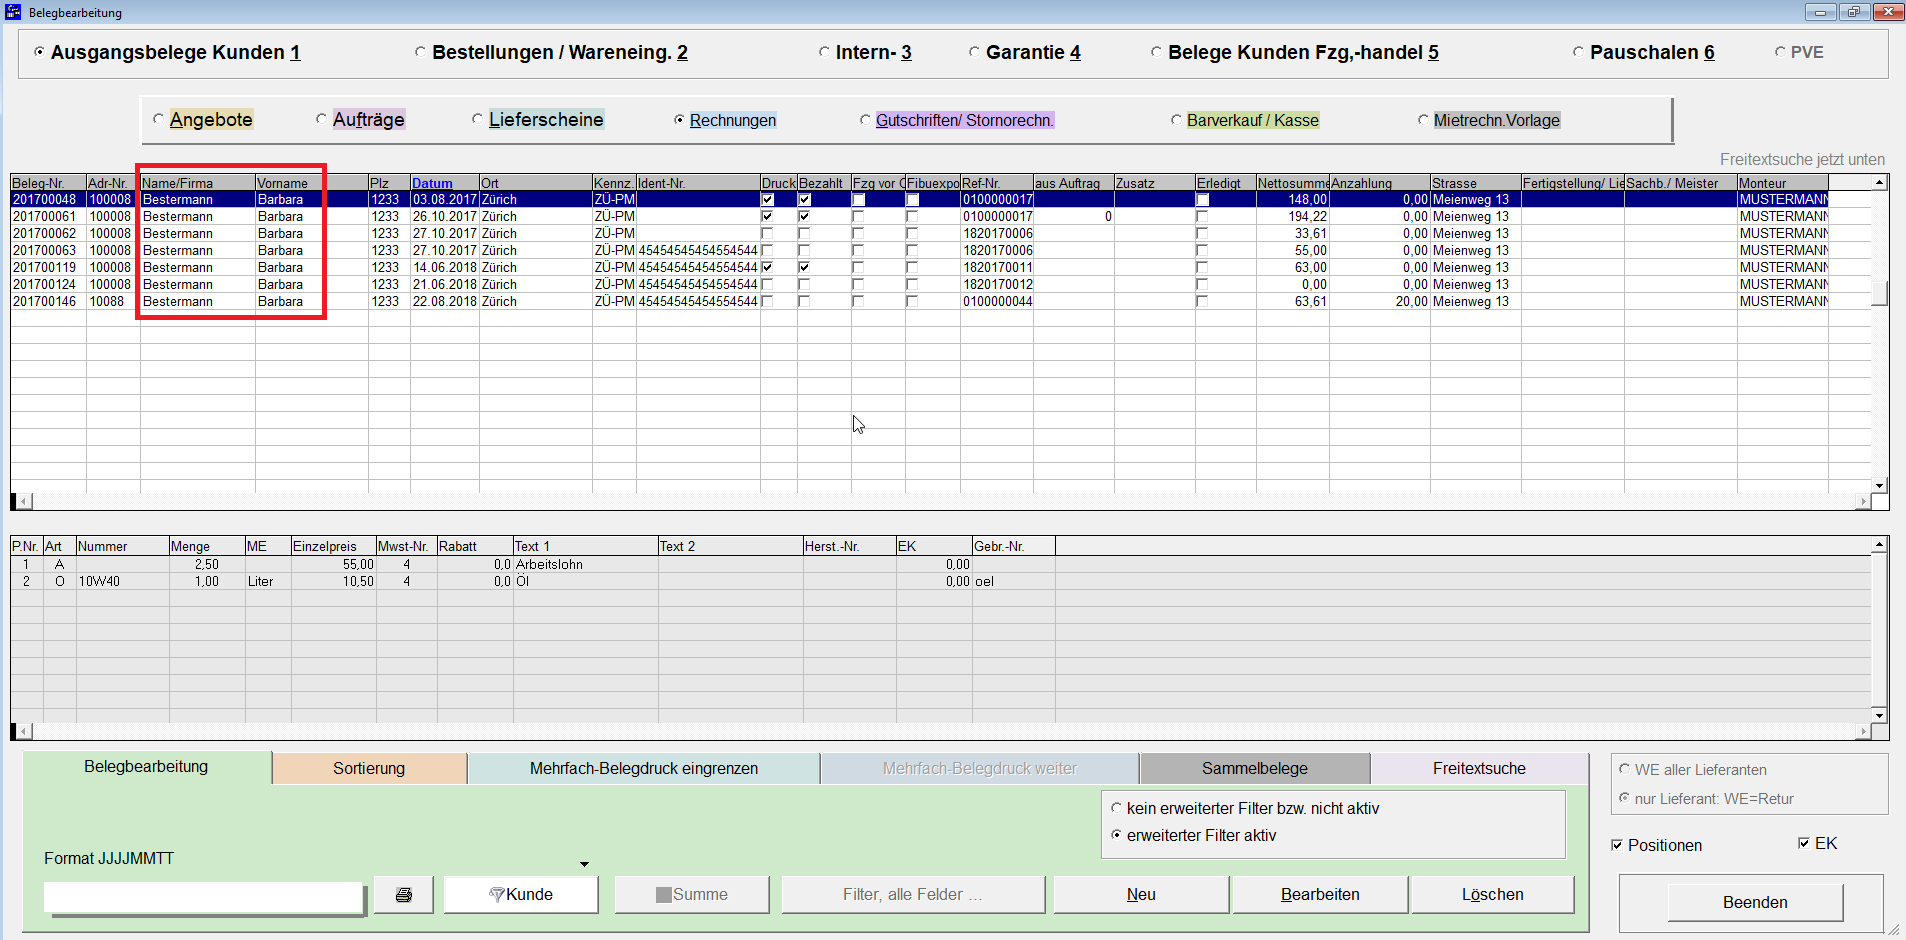Open the Belegbearbeitung title bar app icon

[13, 12]
